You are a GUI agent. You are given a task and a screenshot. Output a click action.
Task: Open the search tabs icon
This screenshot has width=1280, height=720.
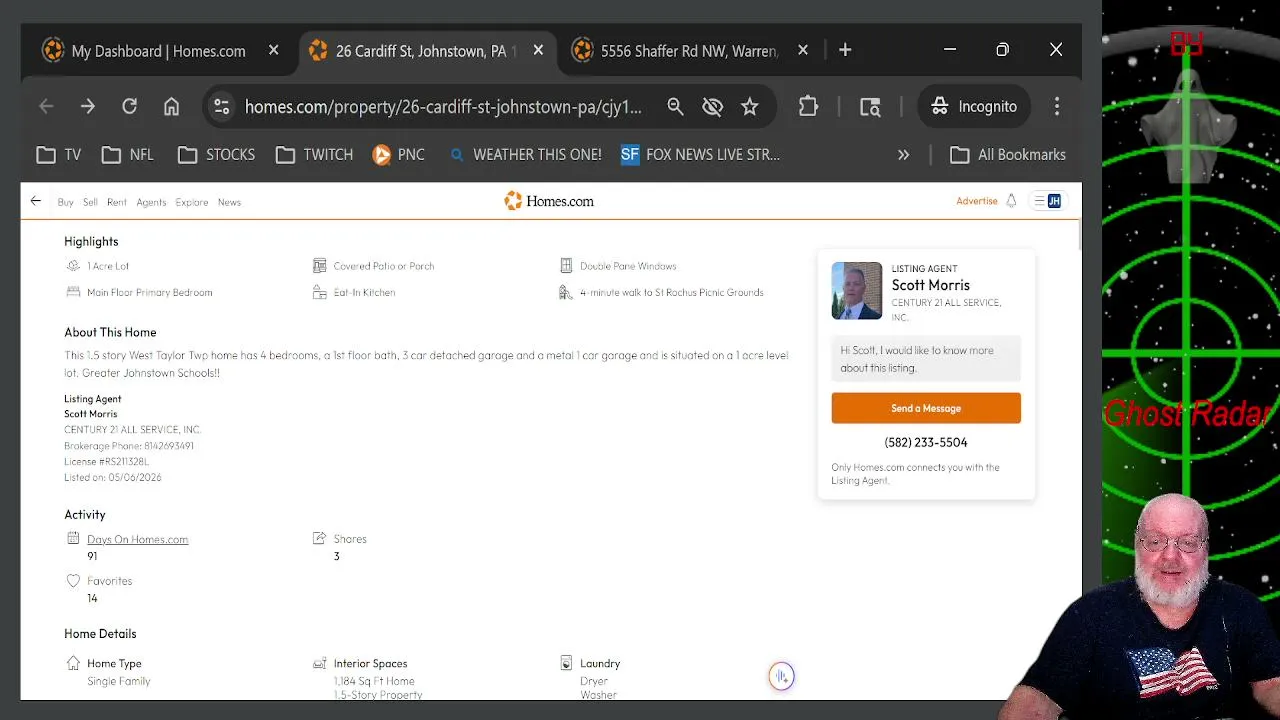(x=870, y=106)
